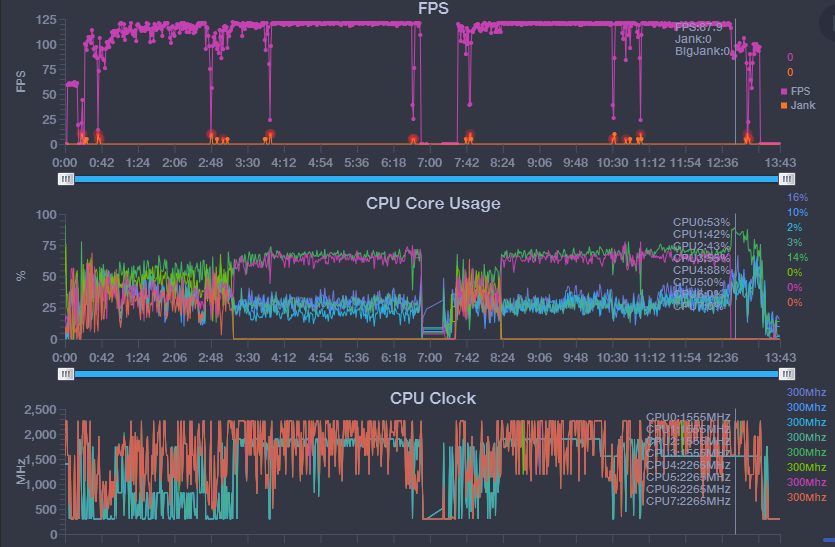Image resolution: width=835 pixels, height=547 pixels.
Task: Click the 2,500 label on CPU Clock y-axis
Action: point(40,410)
